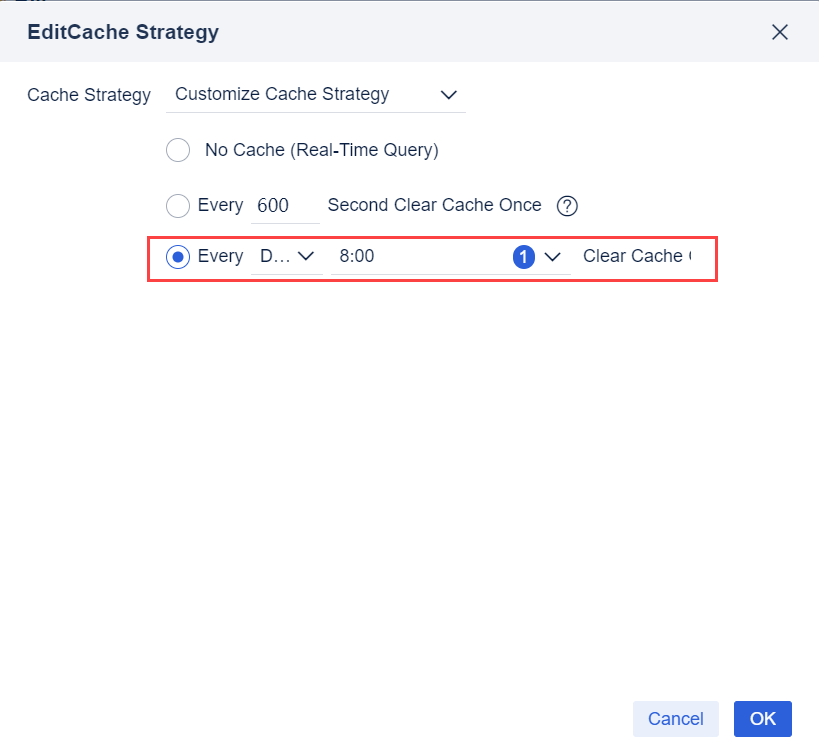Select the Every 600 Second clear option
This screenshot has width=819, height=751.
click(x=177, y=205)
